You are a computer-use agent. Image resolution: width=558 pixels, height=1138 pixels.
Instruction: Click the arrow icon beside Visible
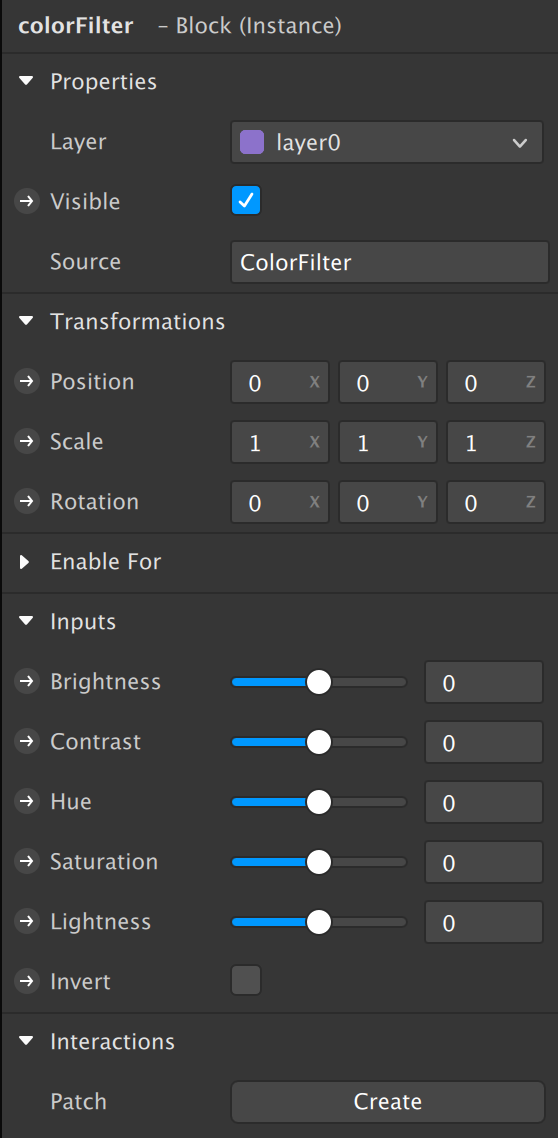27,202
